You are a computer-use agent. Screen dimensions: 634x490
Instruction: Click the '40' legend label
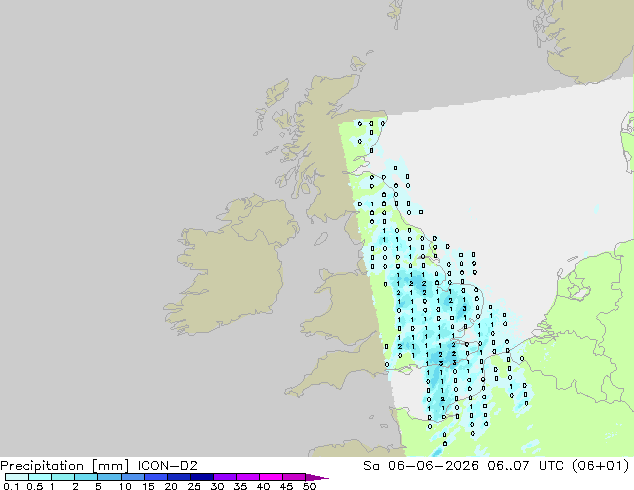coord(264,486)
